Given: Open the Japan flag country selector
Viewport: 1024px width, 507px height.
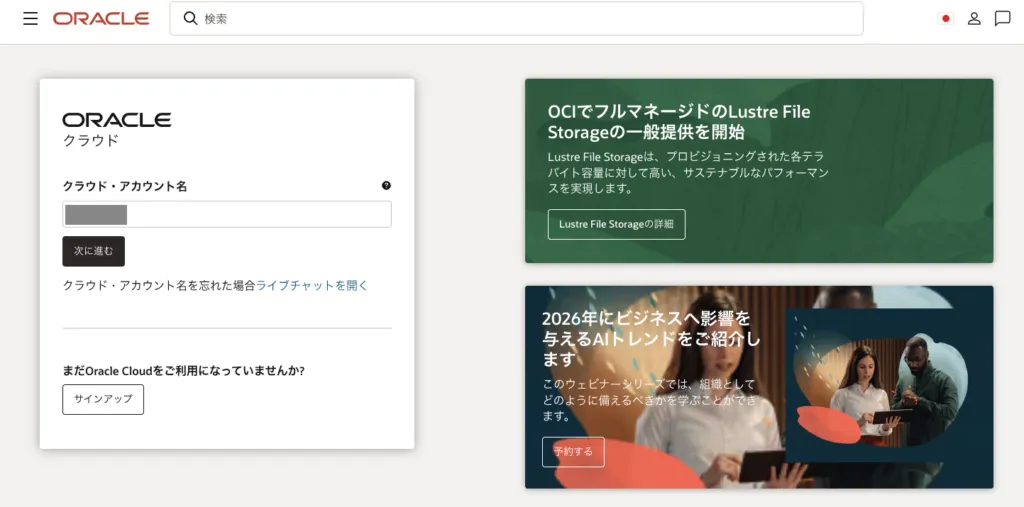Looking at the screenshot, I should (945, 18).
